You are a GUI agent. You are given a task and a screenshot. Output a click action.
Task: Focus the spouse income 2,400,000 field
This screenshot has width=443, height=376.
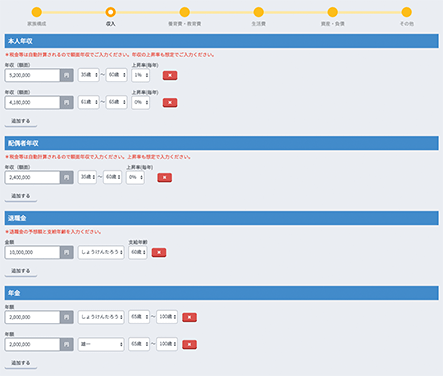click(32, 177)
